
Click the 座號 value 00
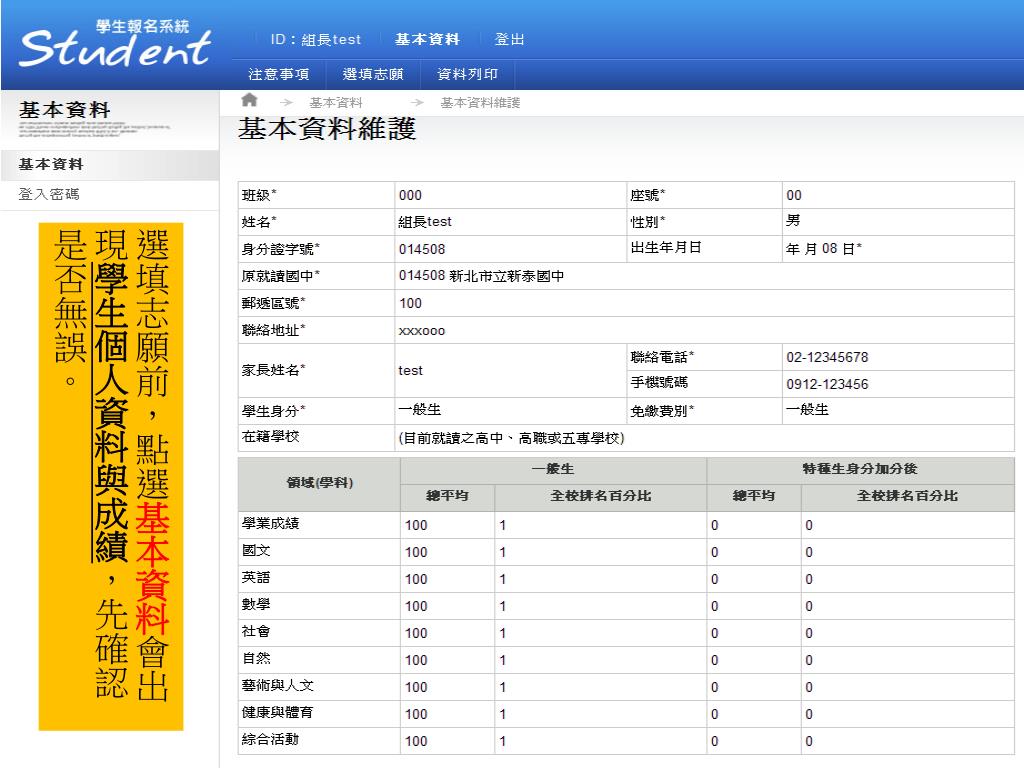(x=793, y=195)
